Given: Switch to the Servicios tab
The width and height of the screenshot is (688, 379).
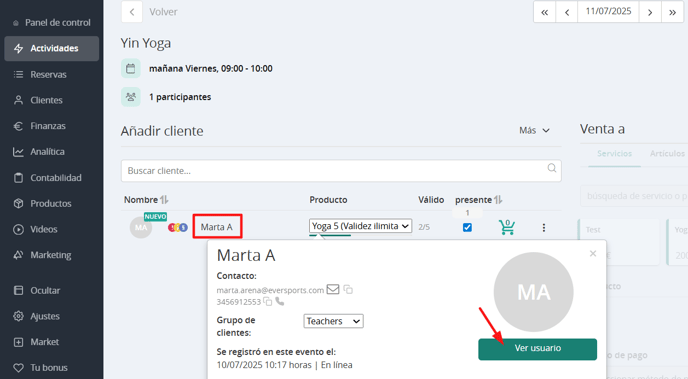Looking at the screenshot, I should coord(614,154).
